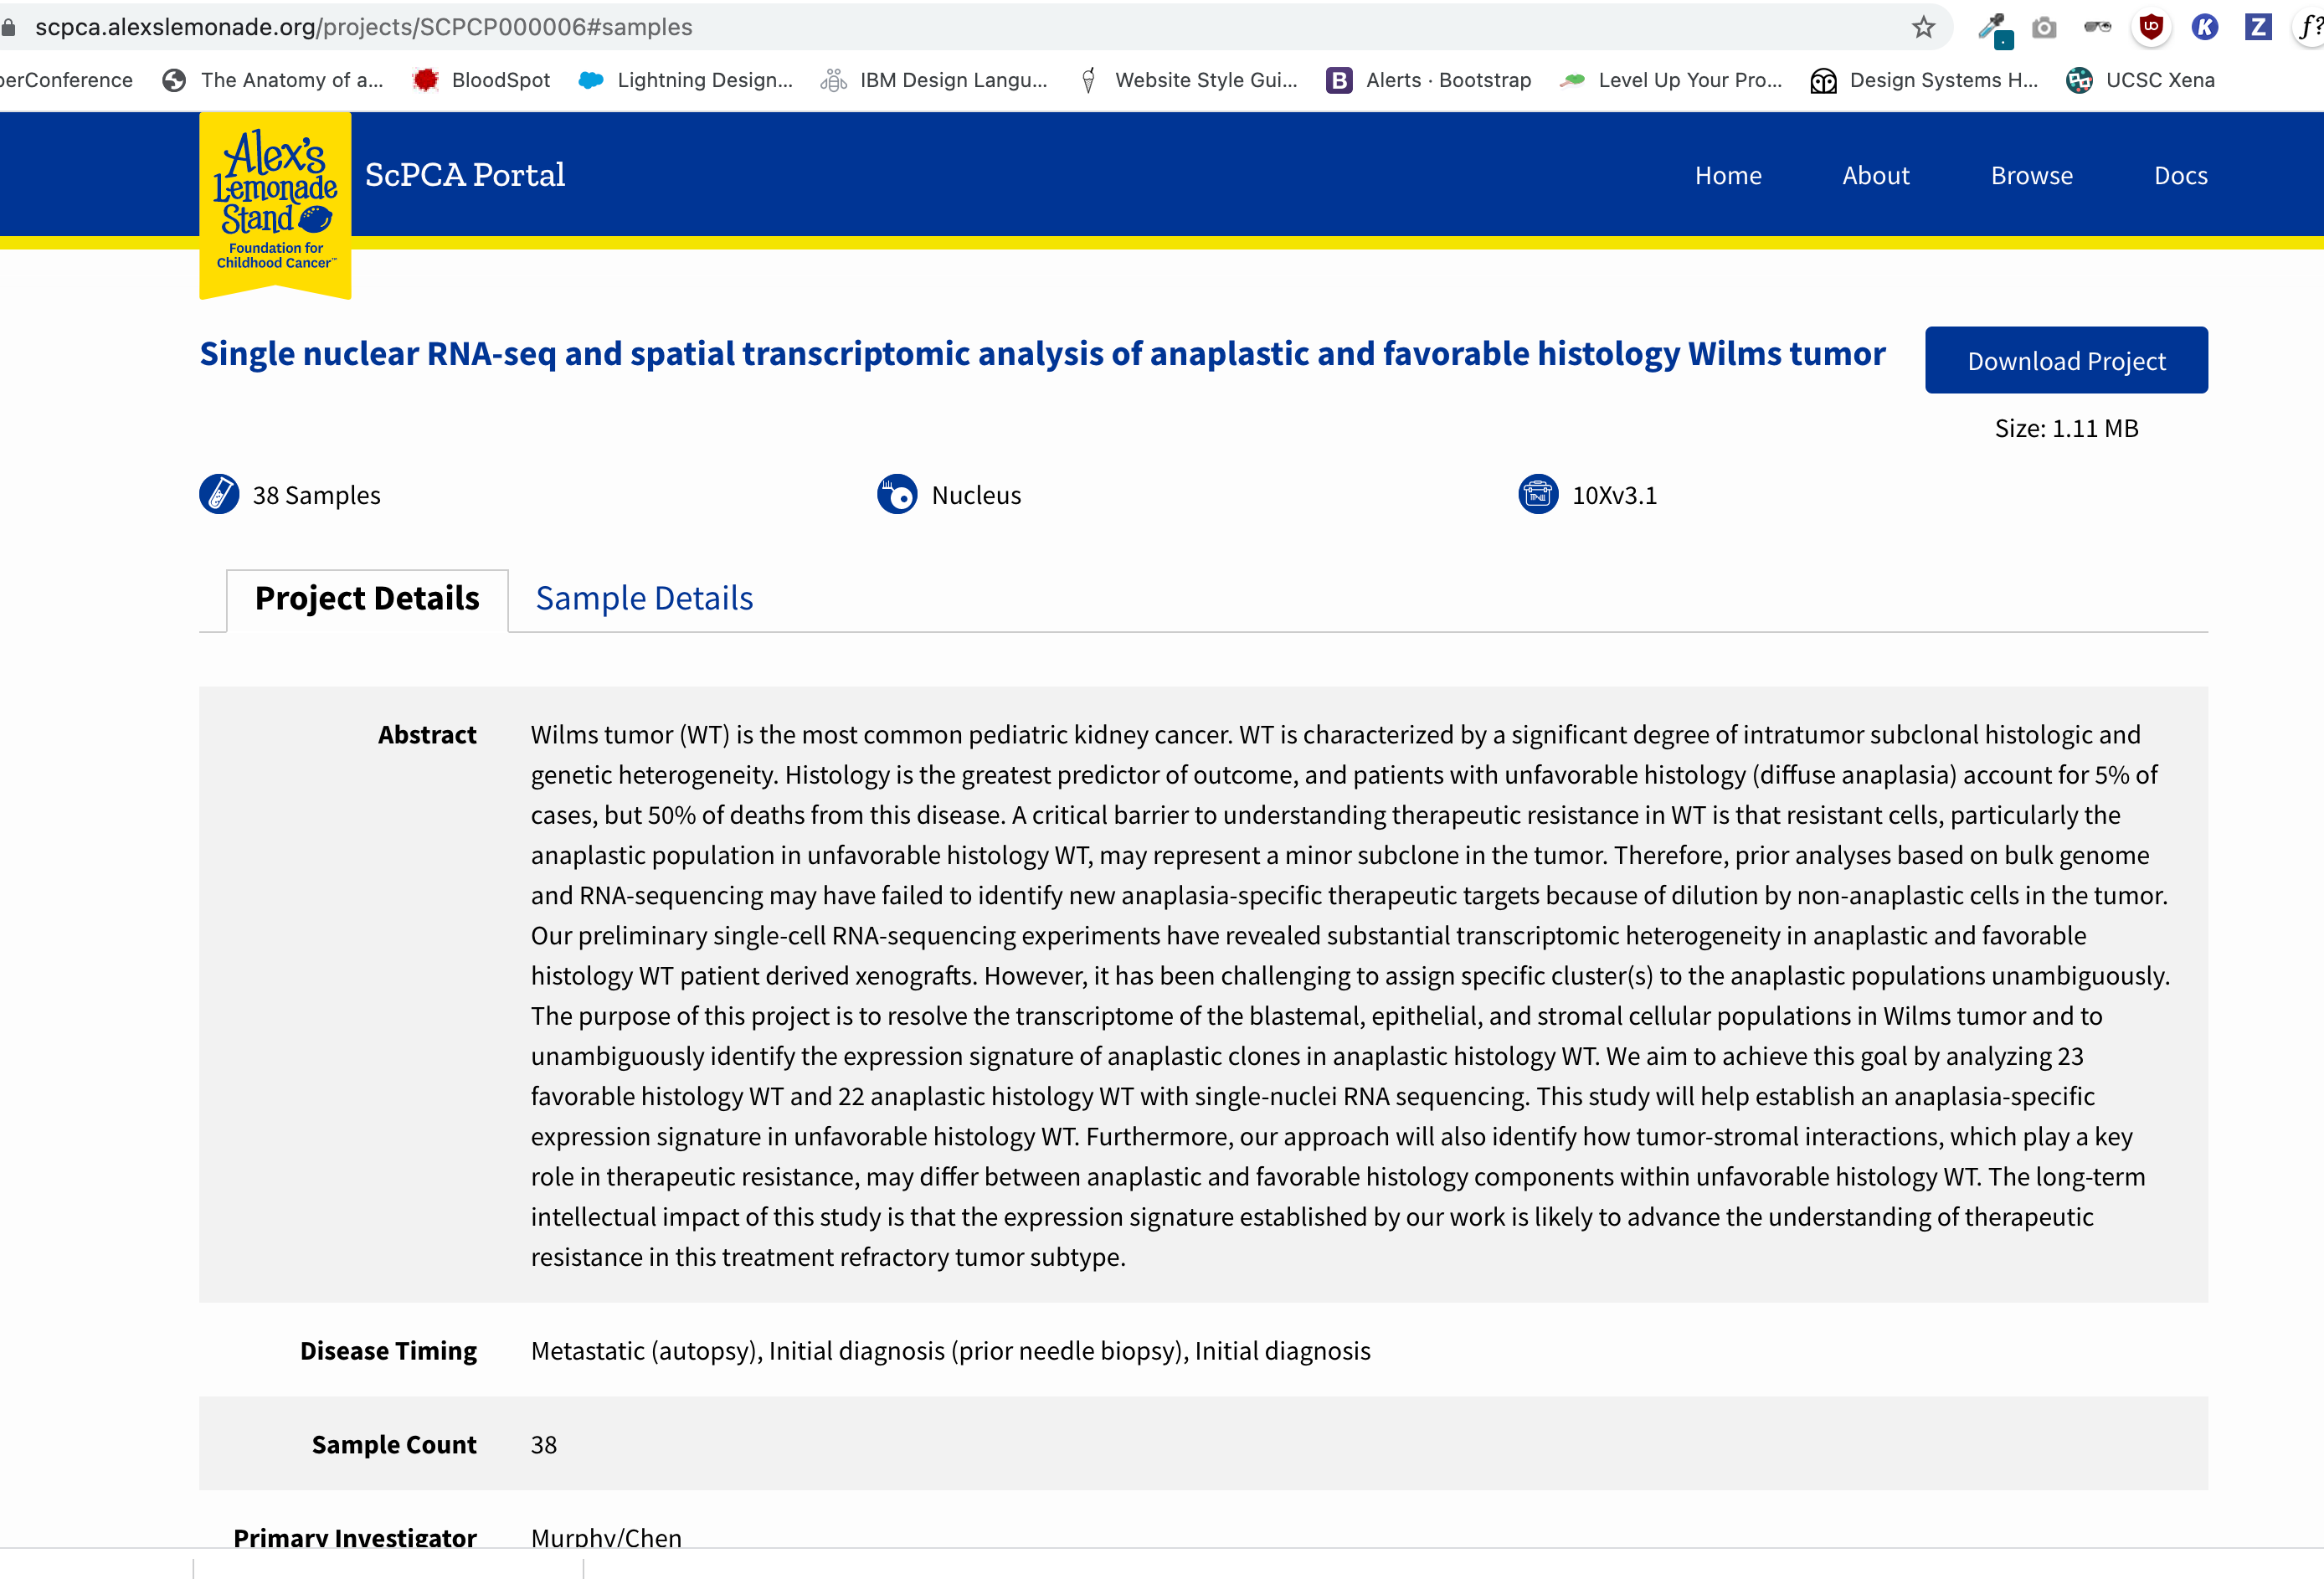
Task: Click the padlock icon in the address bar
Action: pos(10,27)
